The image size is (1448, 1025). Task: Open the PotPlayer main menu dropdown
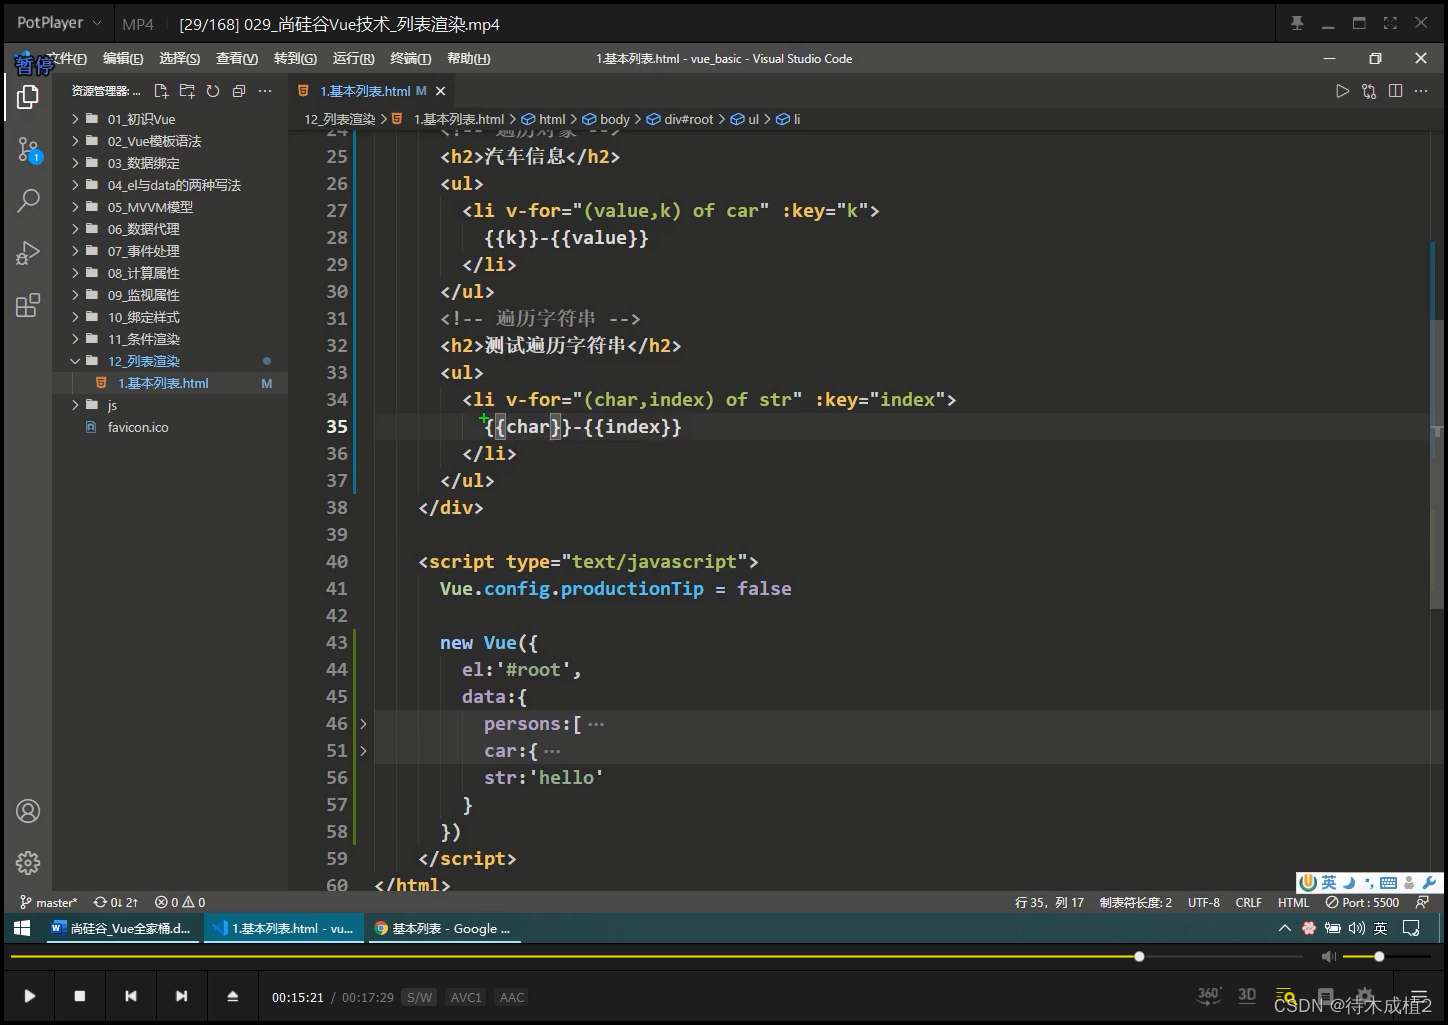pyautogui.click(x=59, y=23)
